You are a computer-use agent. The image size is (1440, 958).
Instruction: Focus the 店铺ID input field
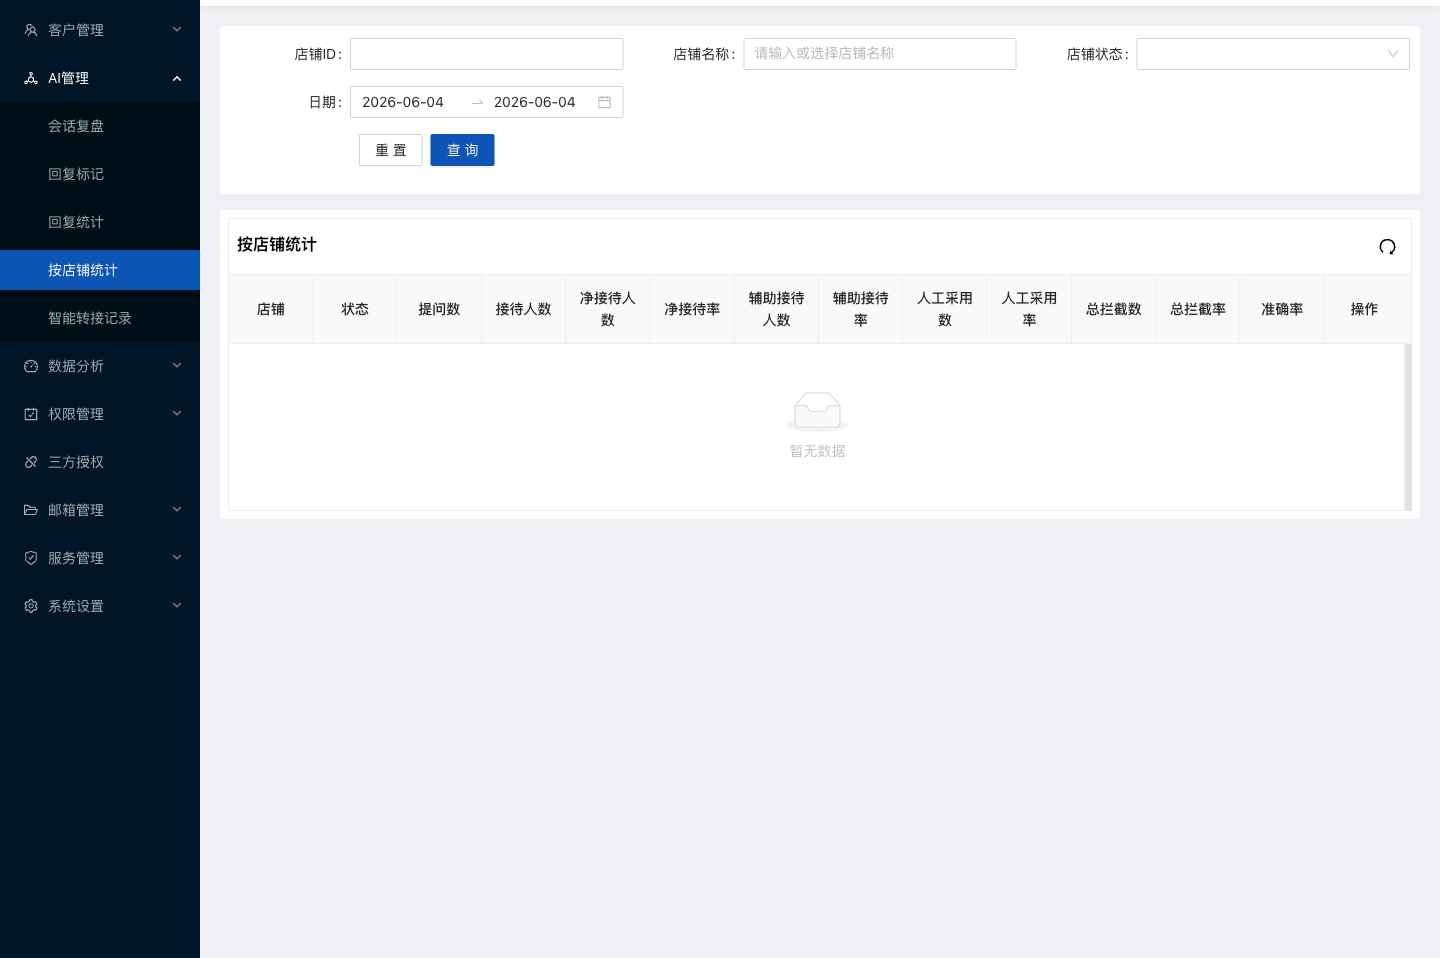pyautogui.click(x=487, y=54)
